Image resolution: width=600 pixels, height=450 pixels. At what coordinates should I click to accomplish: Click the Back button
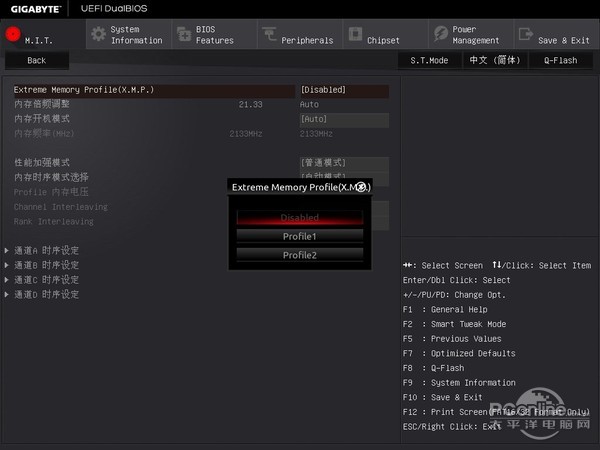[37, 60]
